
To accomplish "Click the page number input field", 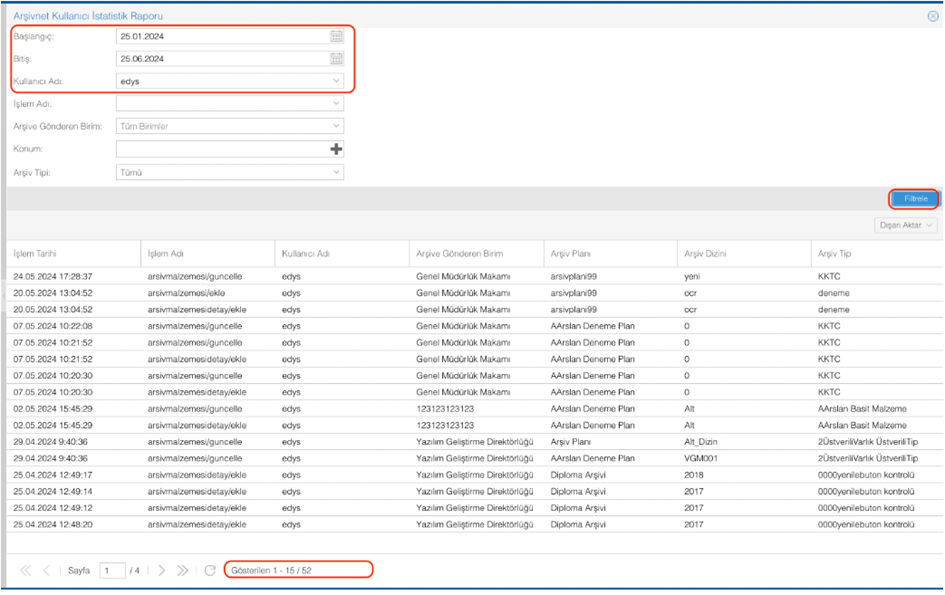I will coord(112,570).
